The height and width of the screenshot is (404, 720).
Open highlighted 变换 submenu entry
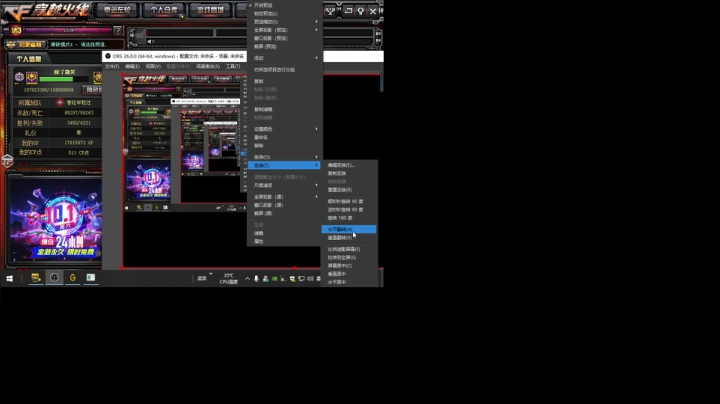[285, 165]
